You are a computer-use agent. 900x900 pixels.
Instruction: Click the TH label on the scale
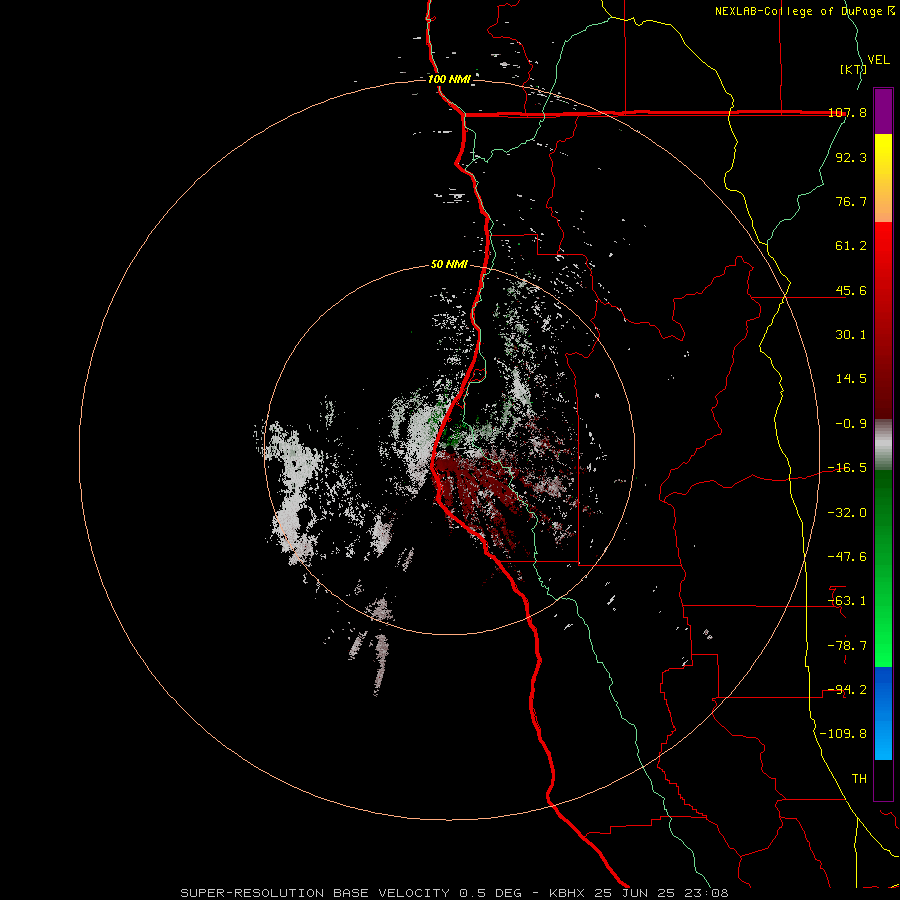(x=859, y=779)
